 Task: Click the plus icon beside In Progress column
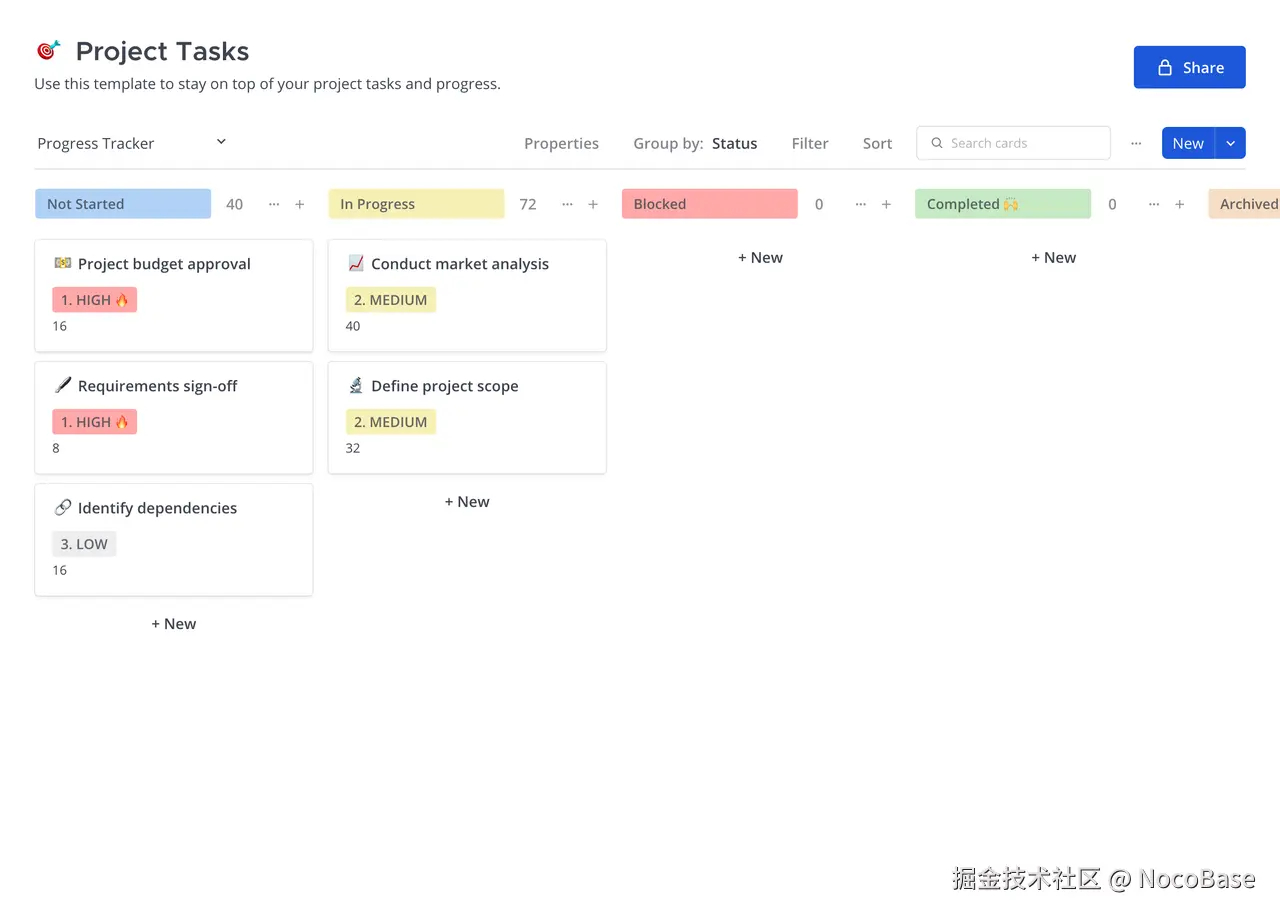(593, 204)
